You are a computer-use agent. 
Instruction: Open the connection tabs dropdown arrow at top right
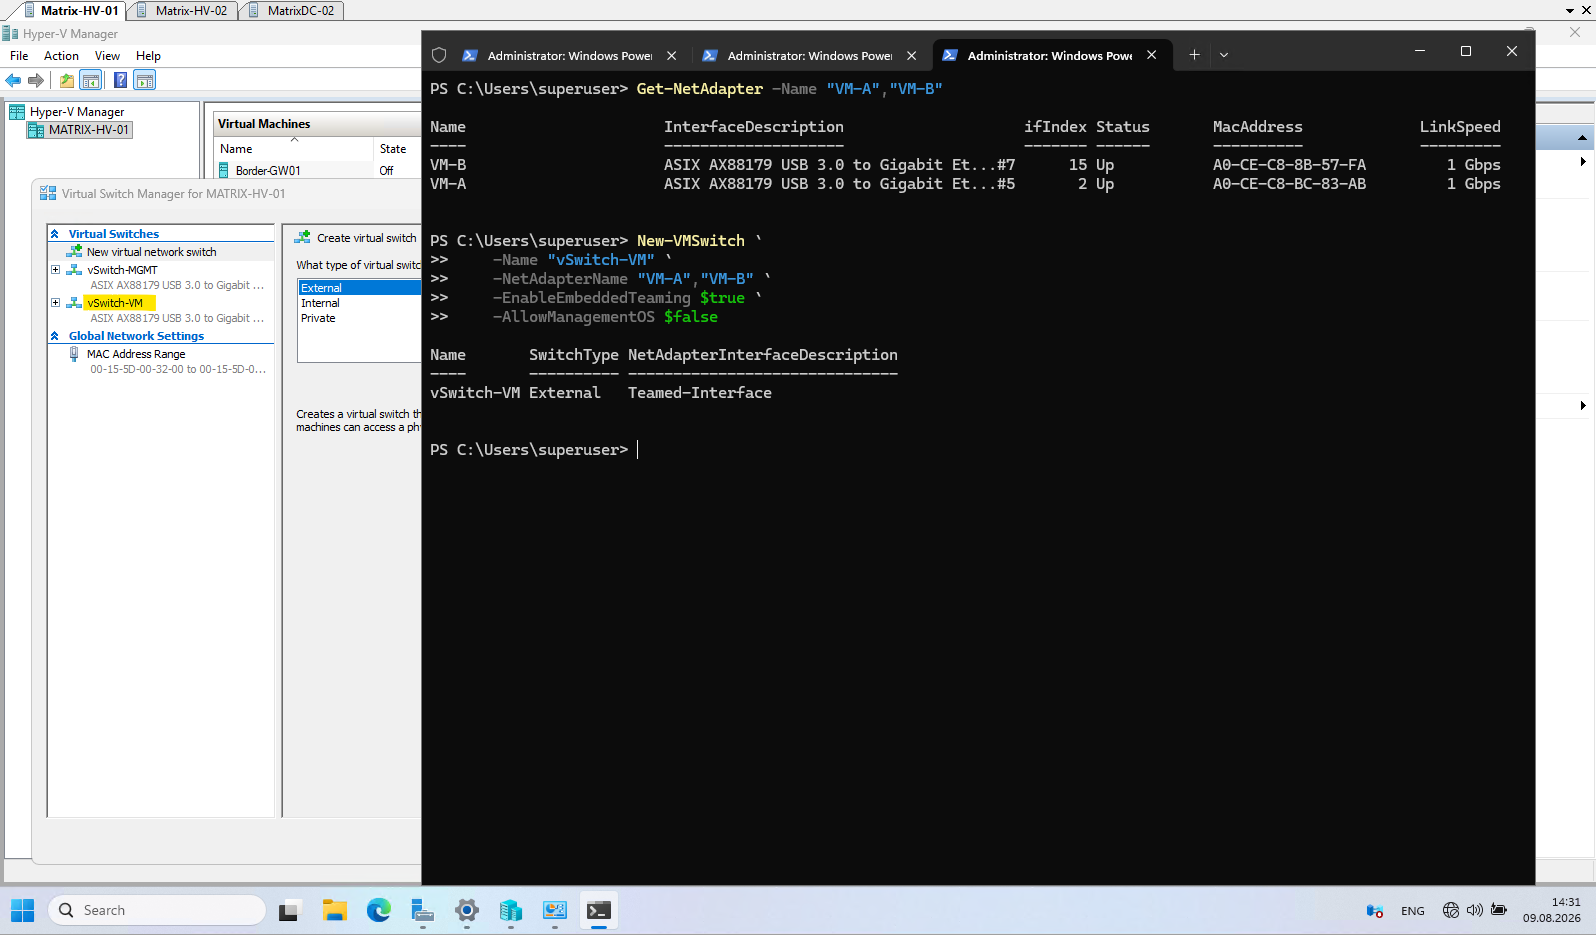tap(1570, 10)
